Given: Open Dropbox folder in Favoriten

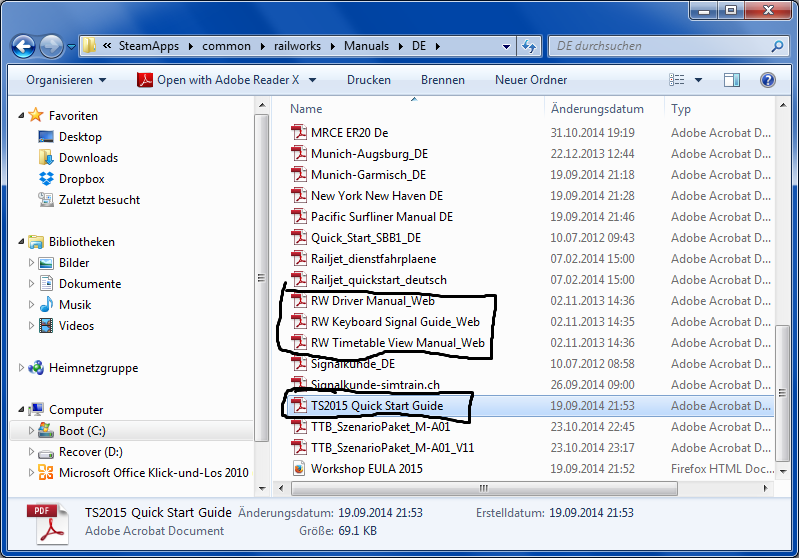Looking at the screenshot, I should 82,178.
